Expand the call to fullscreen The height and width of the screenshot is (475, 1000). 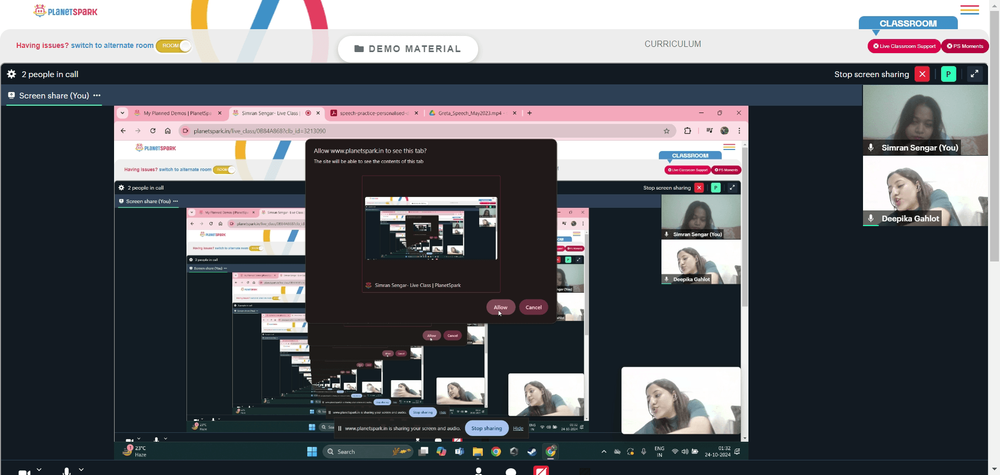(x=974, y=74)
